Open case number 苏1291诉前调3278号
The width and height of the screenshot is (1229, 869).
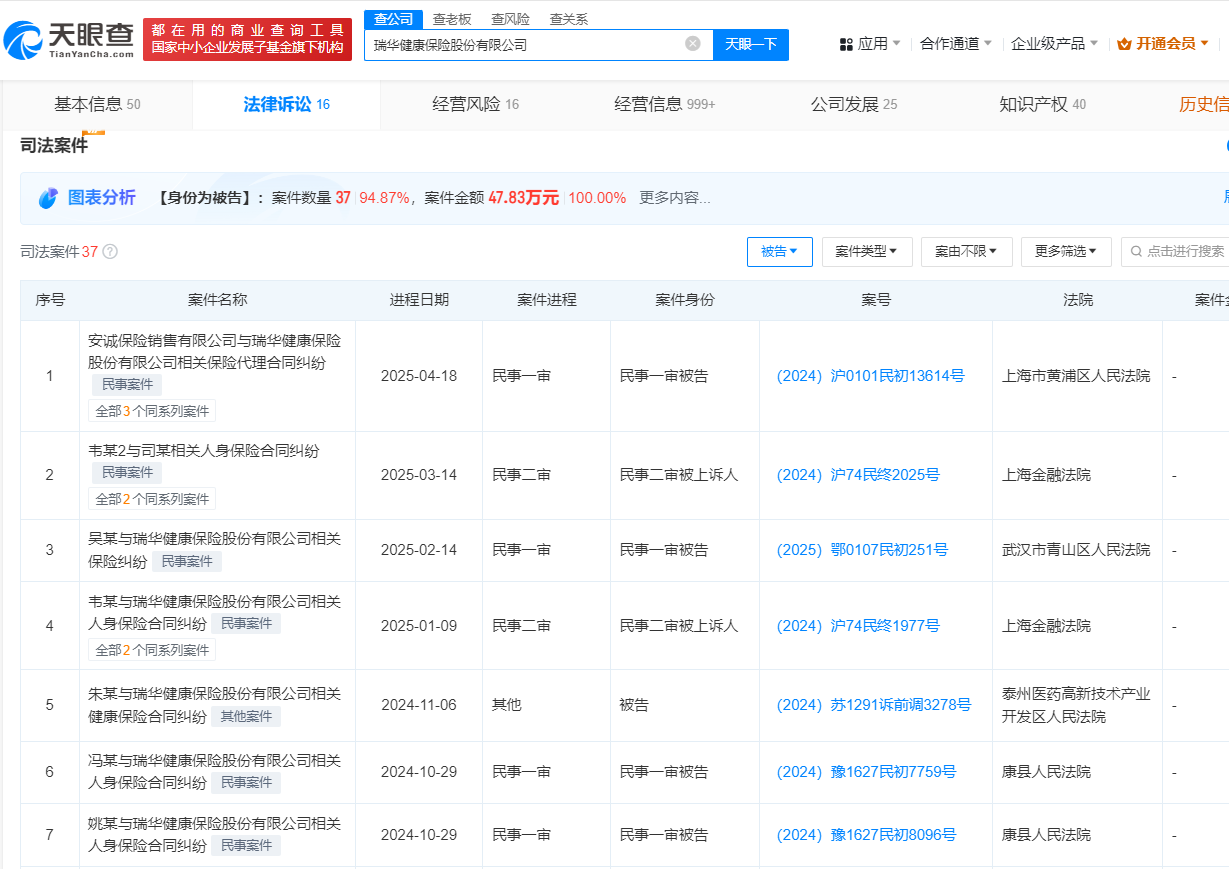[874, 705]
